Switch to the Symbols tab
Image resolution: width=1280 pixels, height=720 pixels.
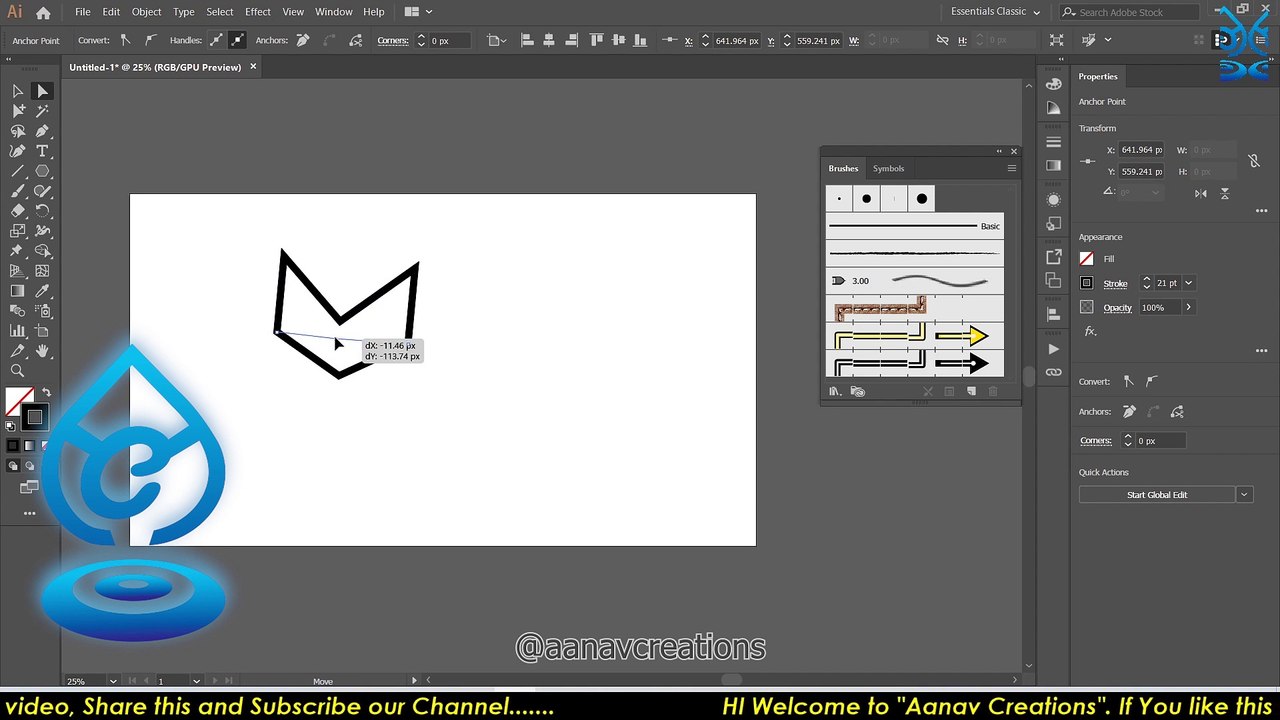pos(888,168)
